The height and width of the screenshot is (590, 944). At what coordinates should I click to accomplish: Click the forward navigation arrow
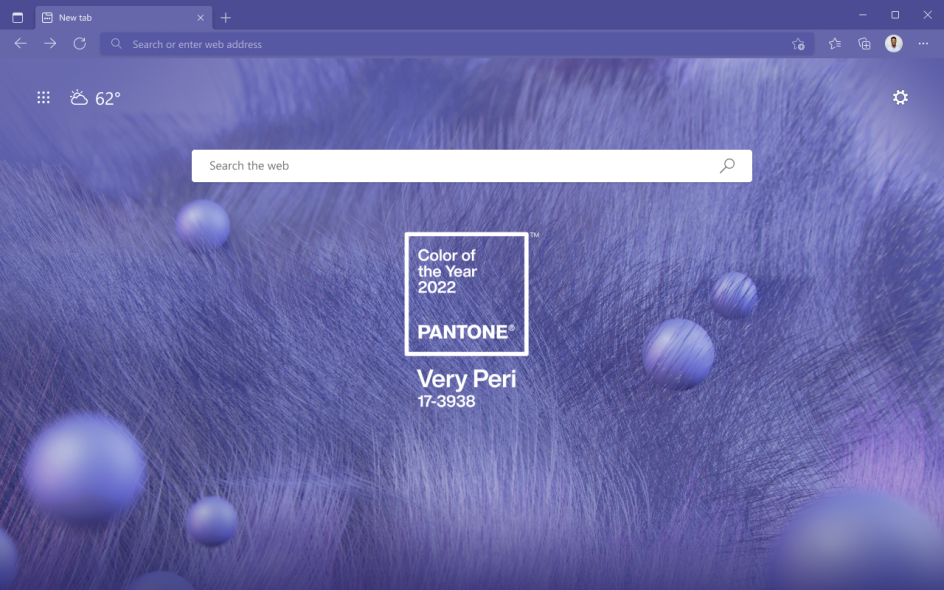[49, 44]
